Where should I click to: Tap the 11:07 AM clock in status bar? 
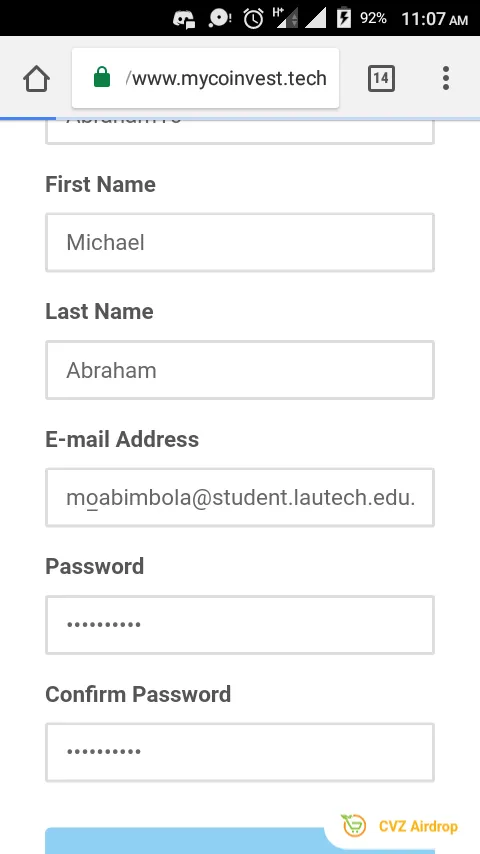tap(434, 19)
